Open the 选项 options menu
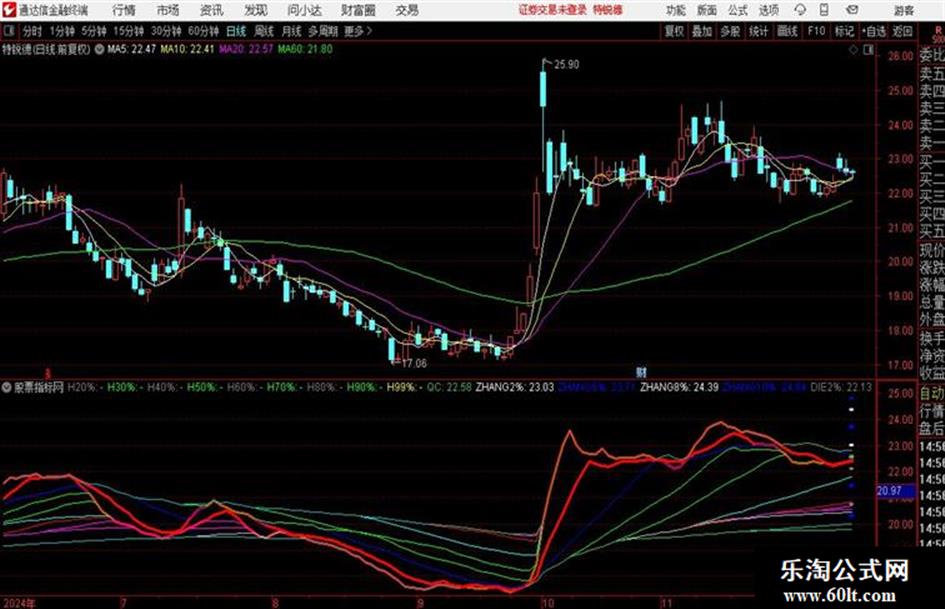Screen dimensions: 945x609 tap(768, 10)
